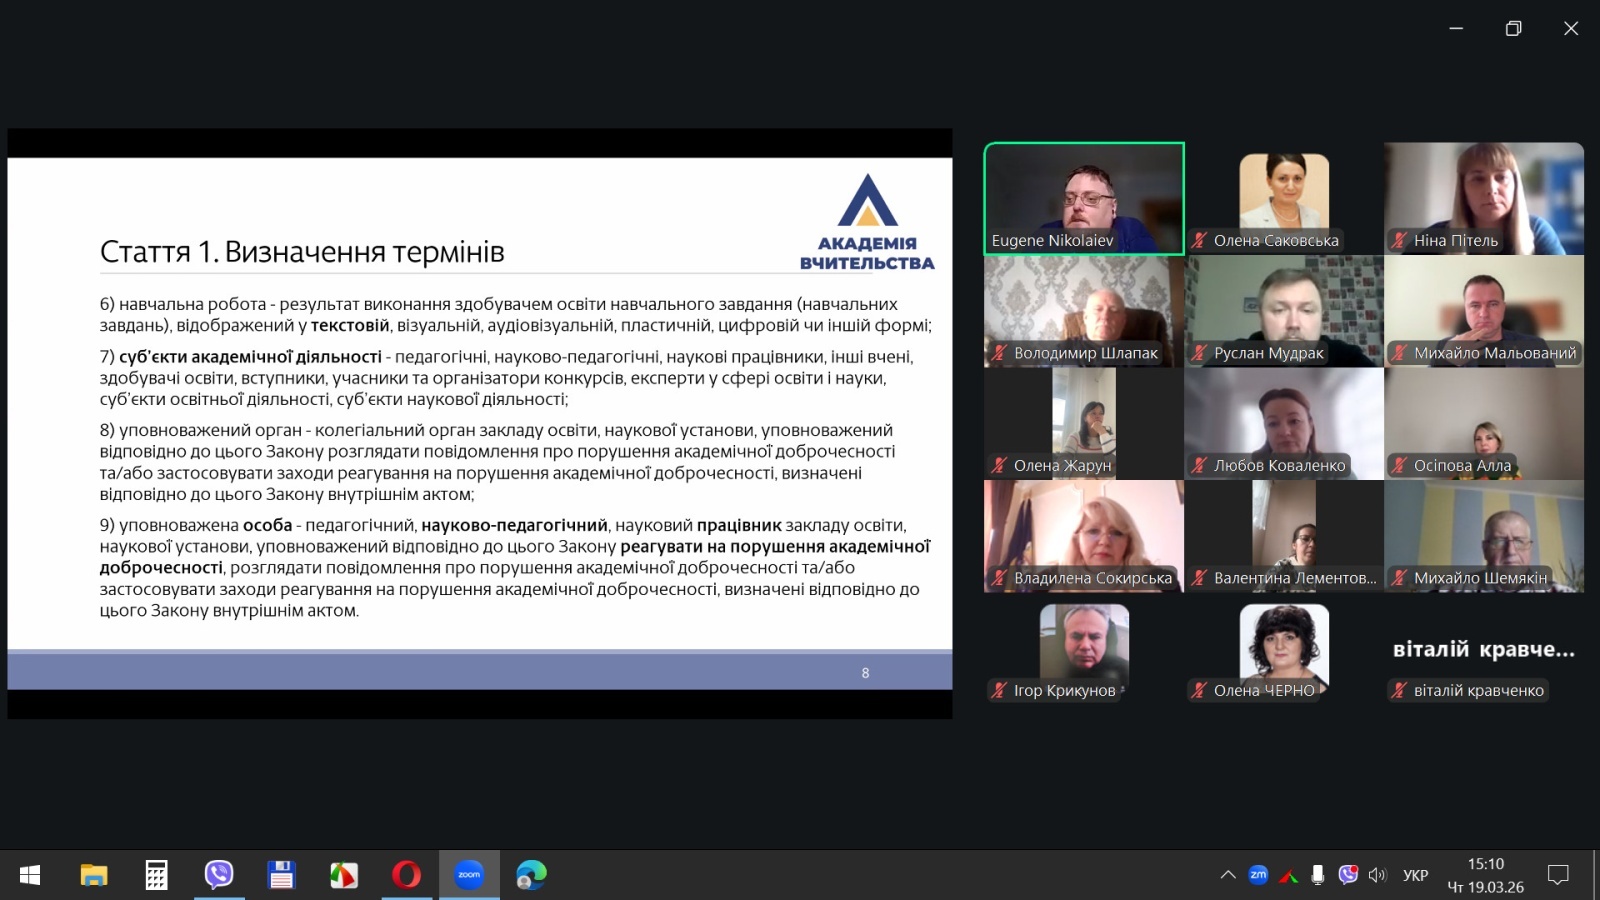
Task: Open the Viber tray icon with notification badge
Action: coord(1348,875)
